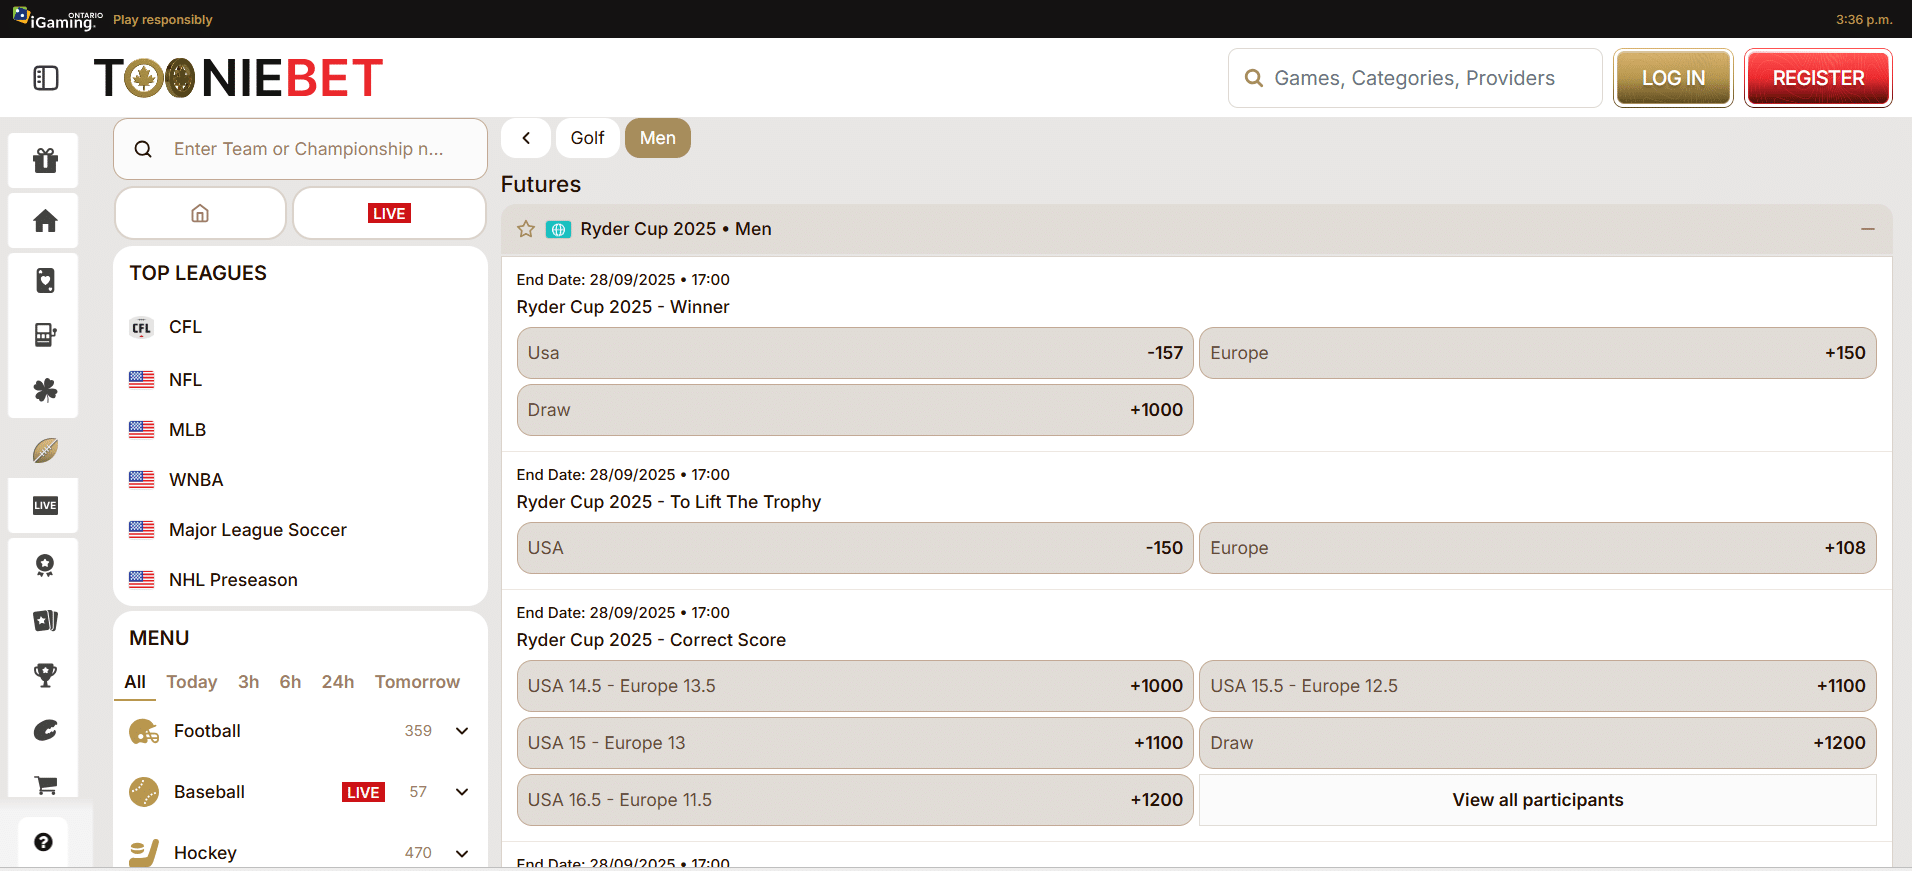1912x871 pixels.
Task: Click the iGaming Ontario logo
Action: [x=57, y=19]
